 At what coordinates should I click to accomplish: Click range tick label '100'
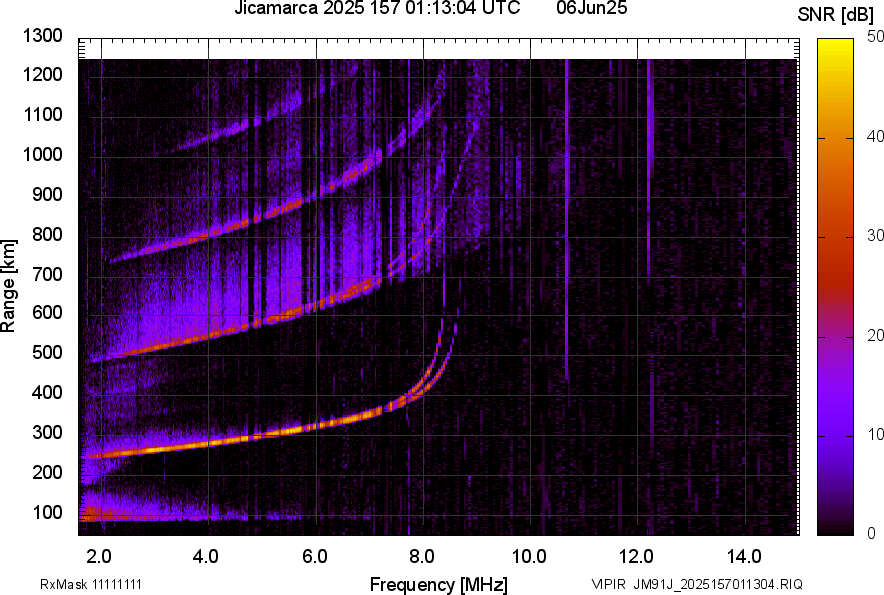pos(47,512)
